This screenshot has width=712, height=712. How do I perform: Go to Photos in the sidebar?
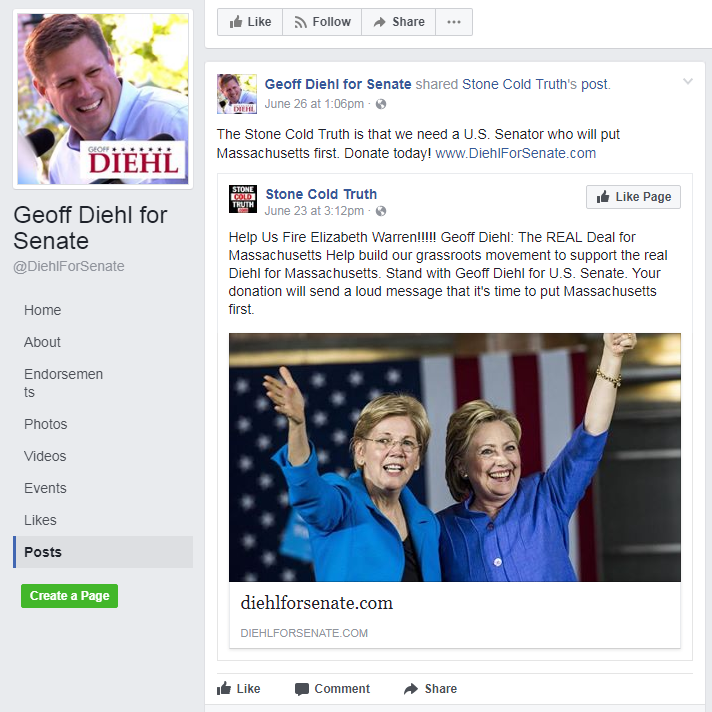click(x=45, y=424)
